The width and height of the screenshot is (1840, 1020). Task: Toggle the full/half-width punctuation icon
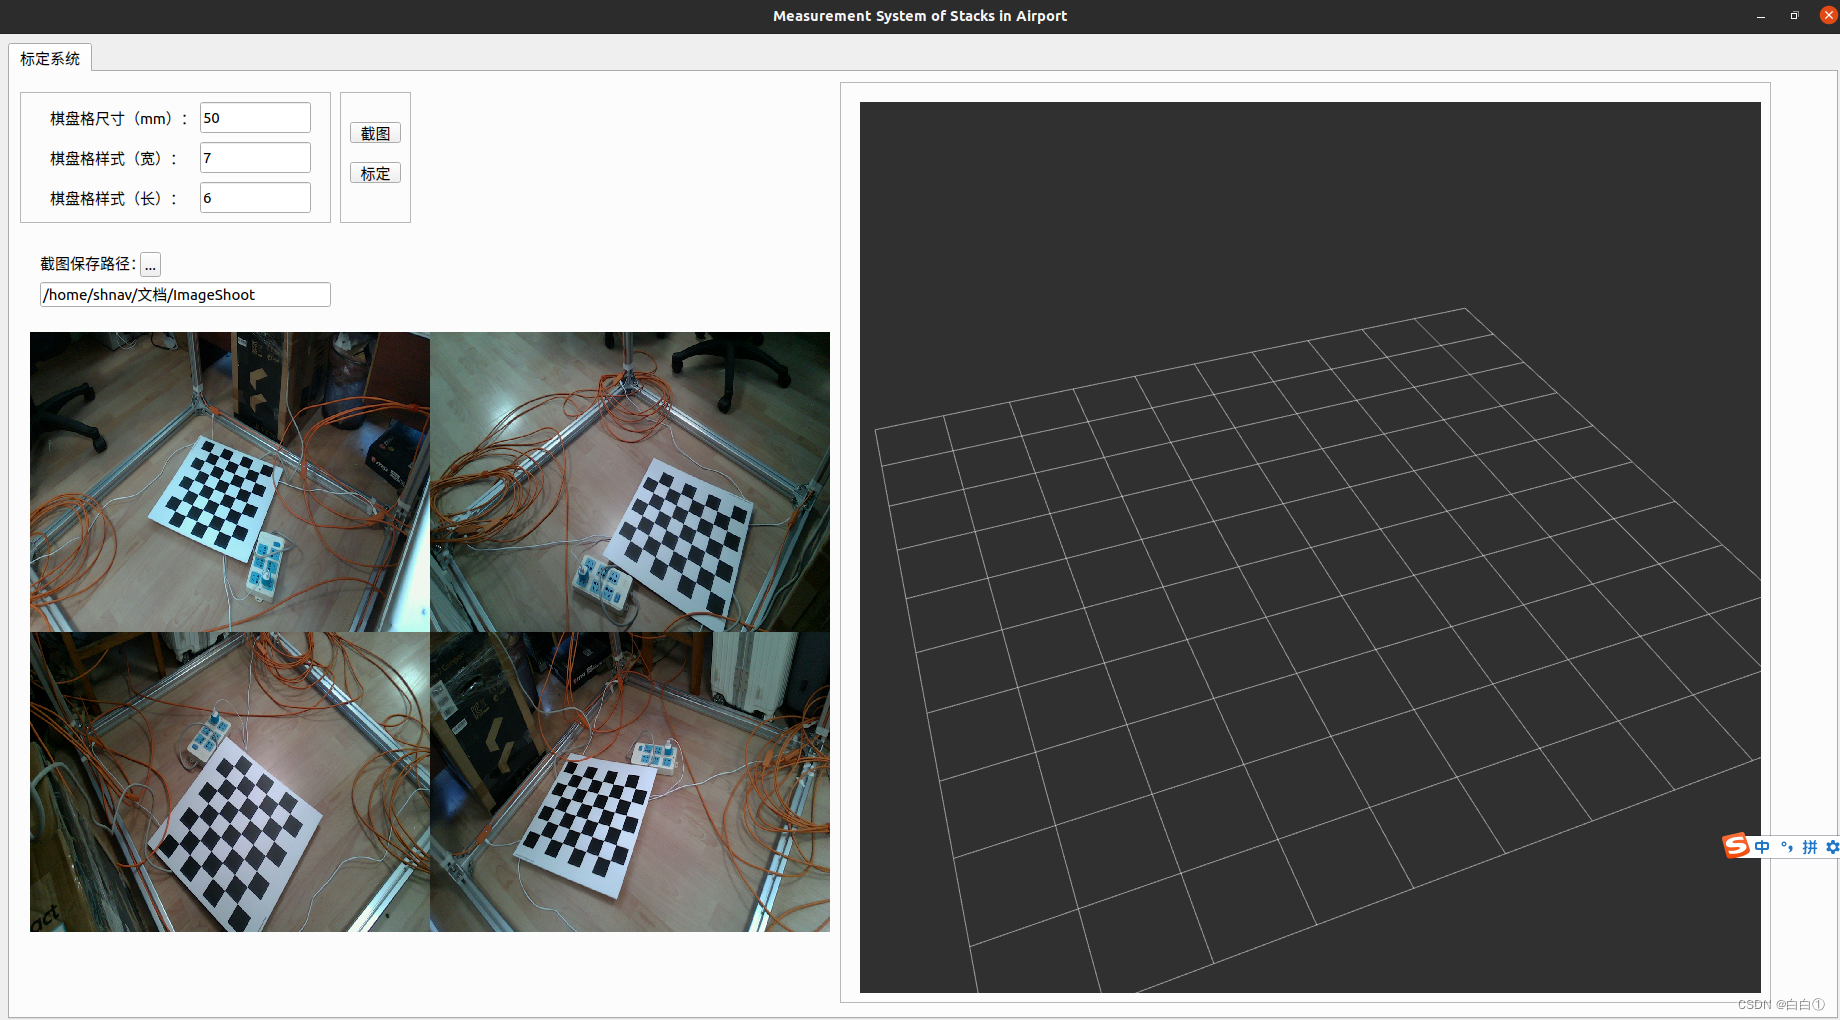1787,847
